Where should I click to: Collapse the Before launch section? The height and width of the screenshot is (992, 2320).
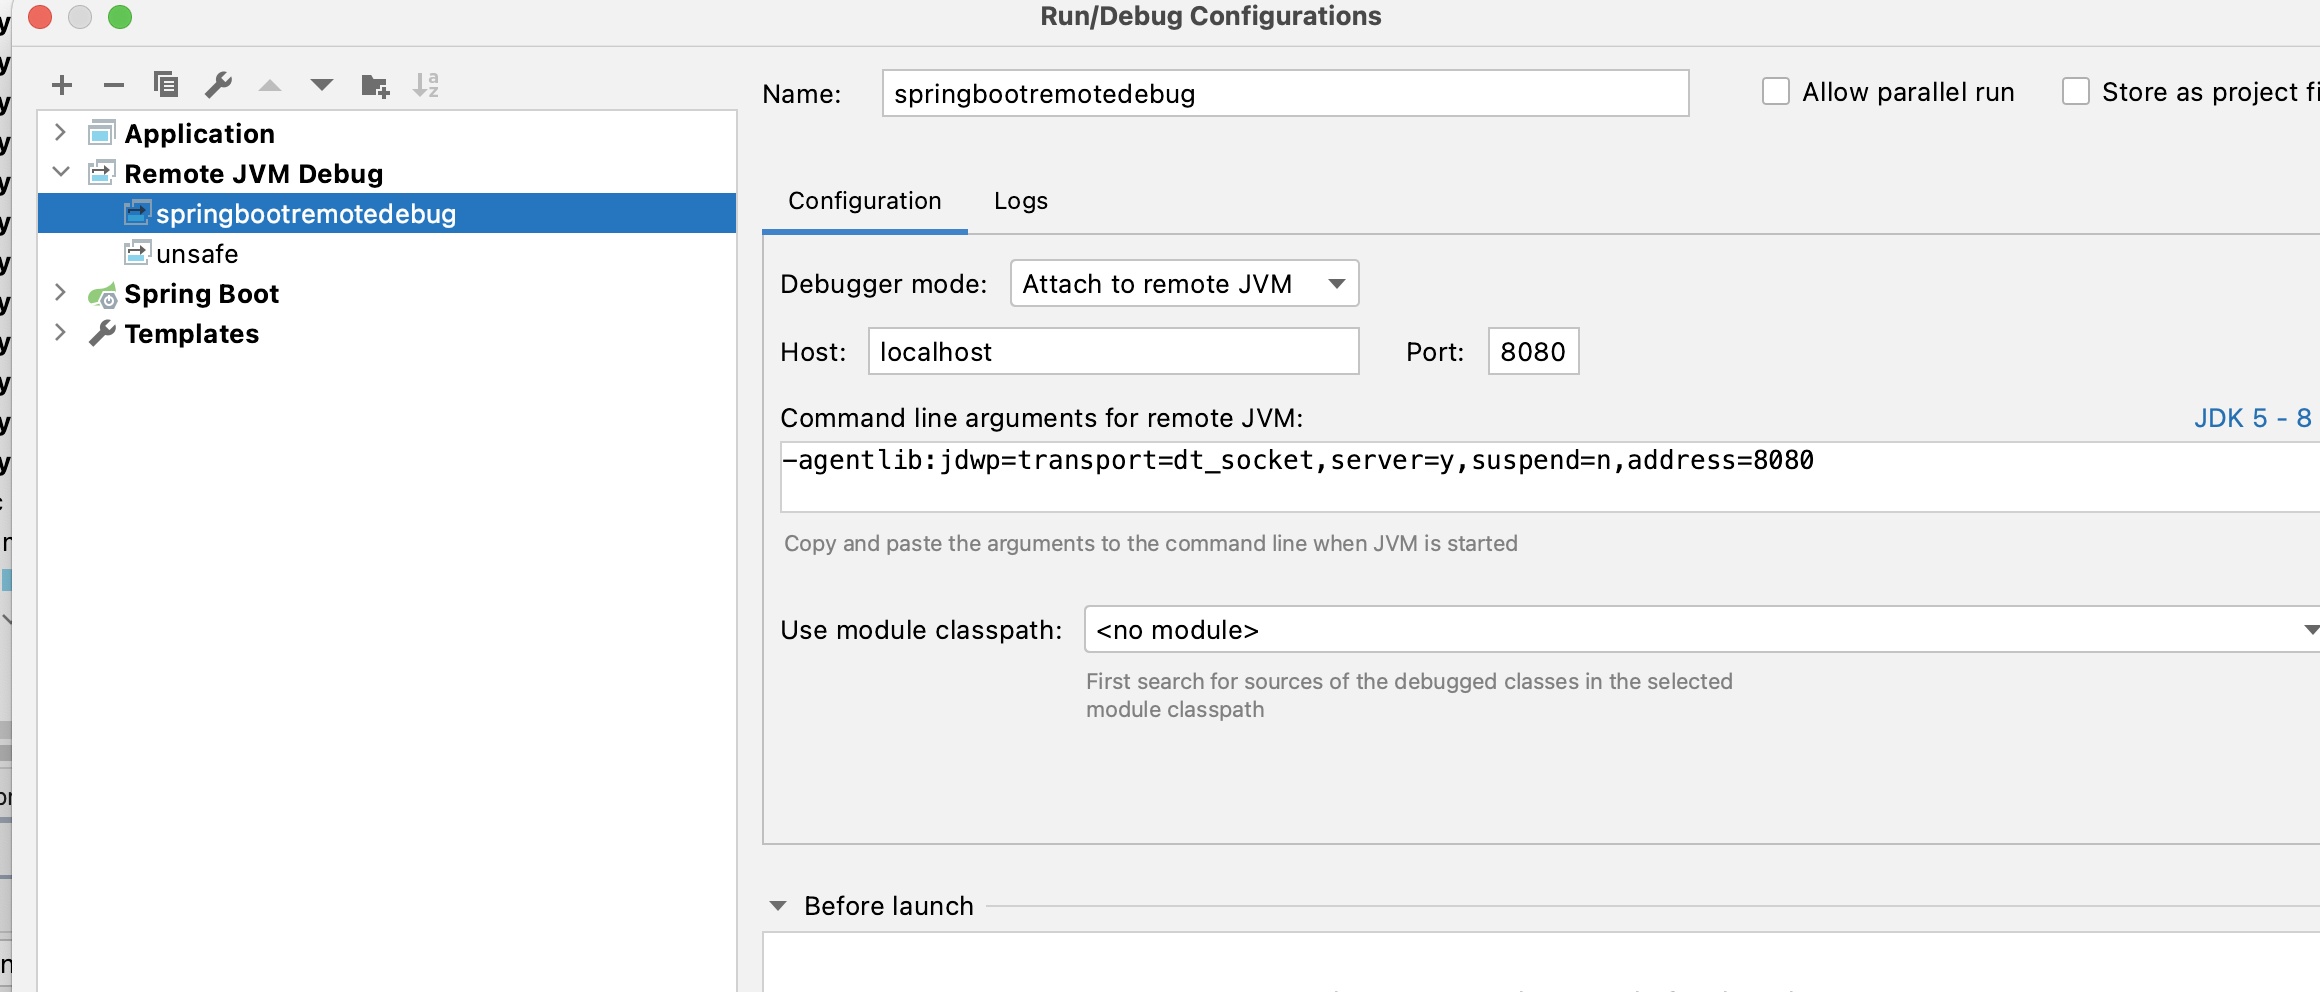pyautogui.click(x=778, y=906)
